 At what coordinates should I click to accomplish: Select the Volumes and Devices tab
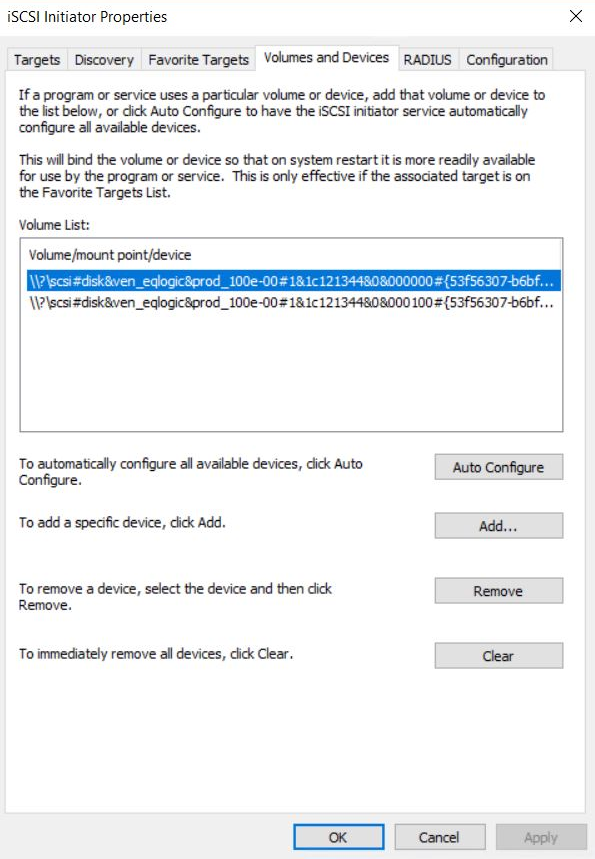pyautogui.click(x=326, y=58)
